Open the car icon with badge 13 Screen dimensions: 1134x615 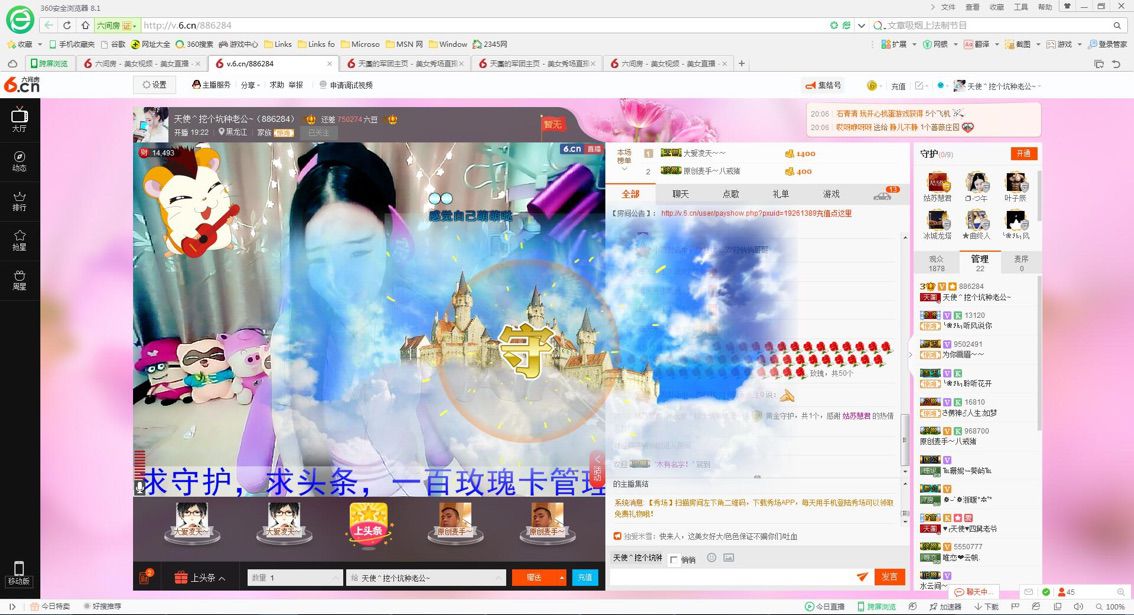click(x=884, y=193)
